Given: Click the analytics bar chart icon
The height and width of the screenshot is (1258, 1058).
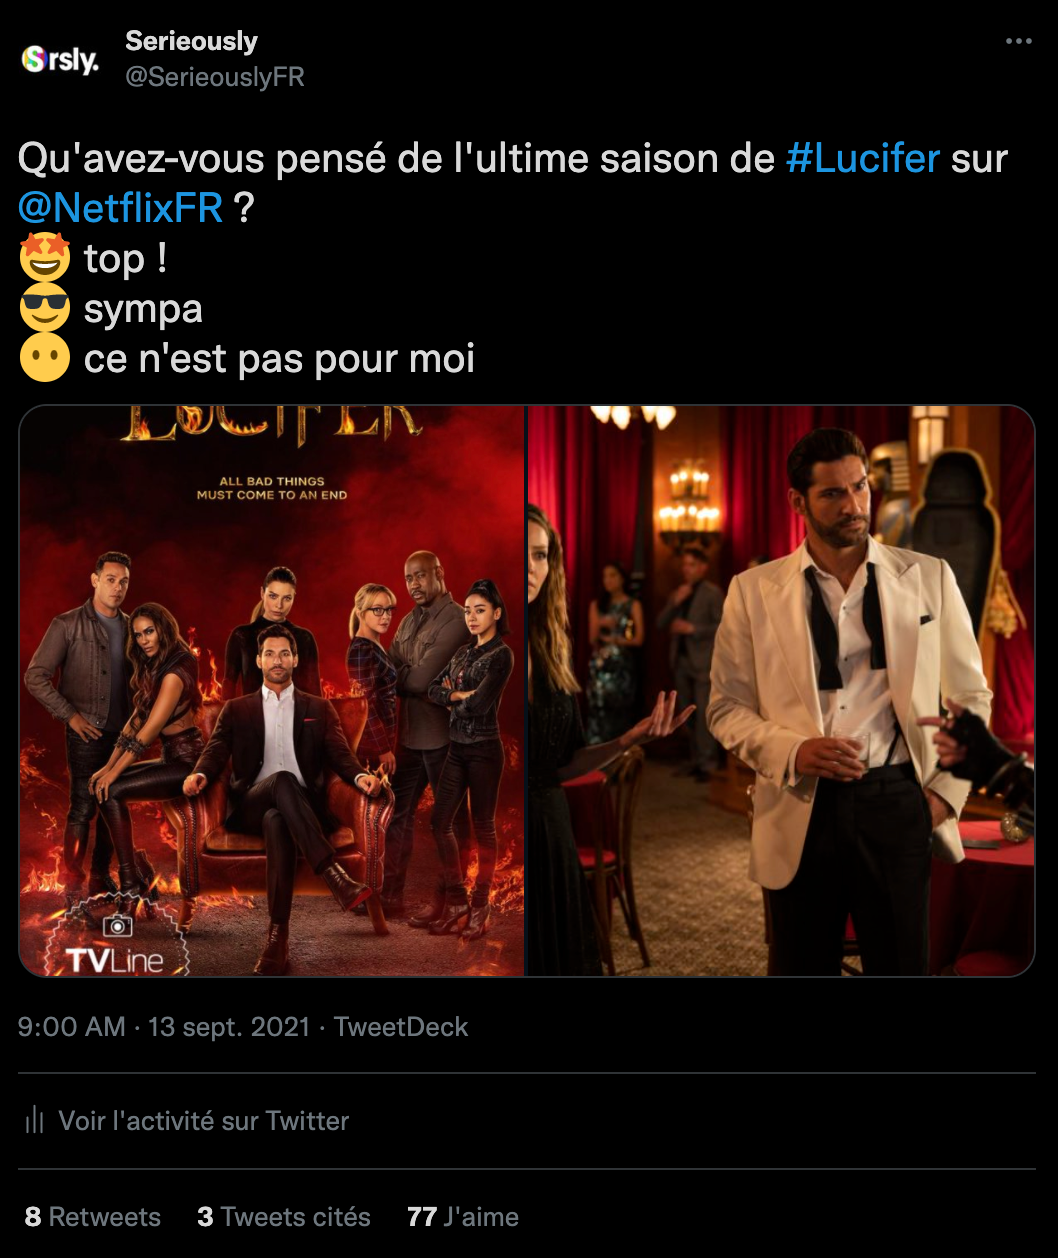Looking at the screenshot, I should pos(35,1121).
